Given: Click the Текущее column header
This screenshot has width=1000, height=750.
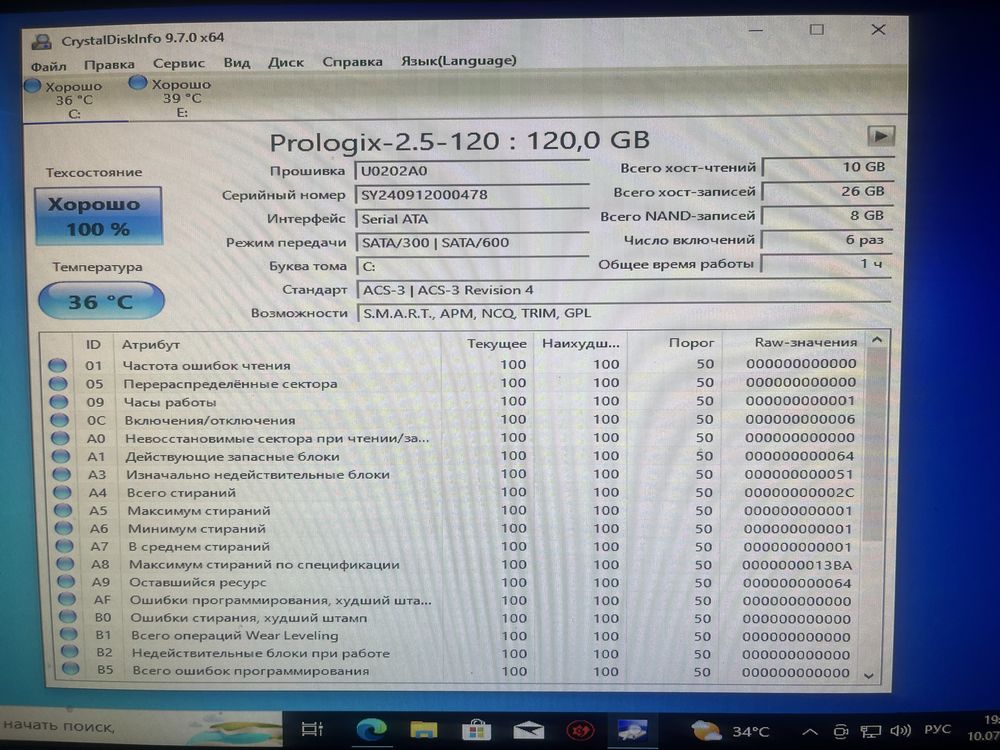Looking at the screenshot, I should pyautogui.click(x=497, y=344).
